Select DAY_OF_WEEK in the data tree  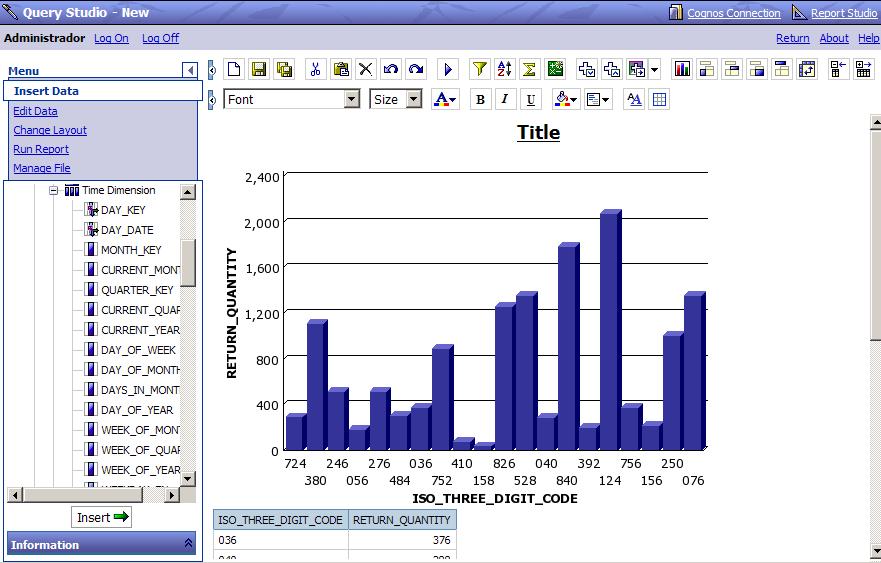click(138, 350)
